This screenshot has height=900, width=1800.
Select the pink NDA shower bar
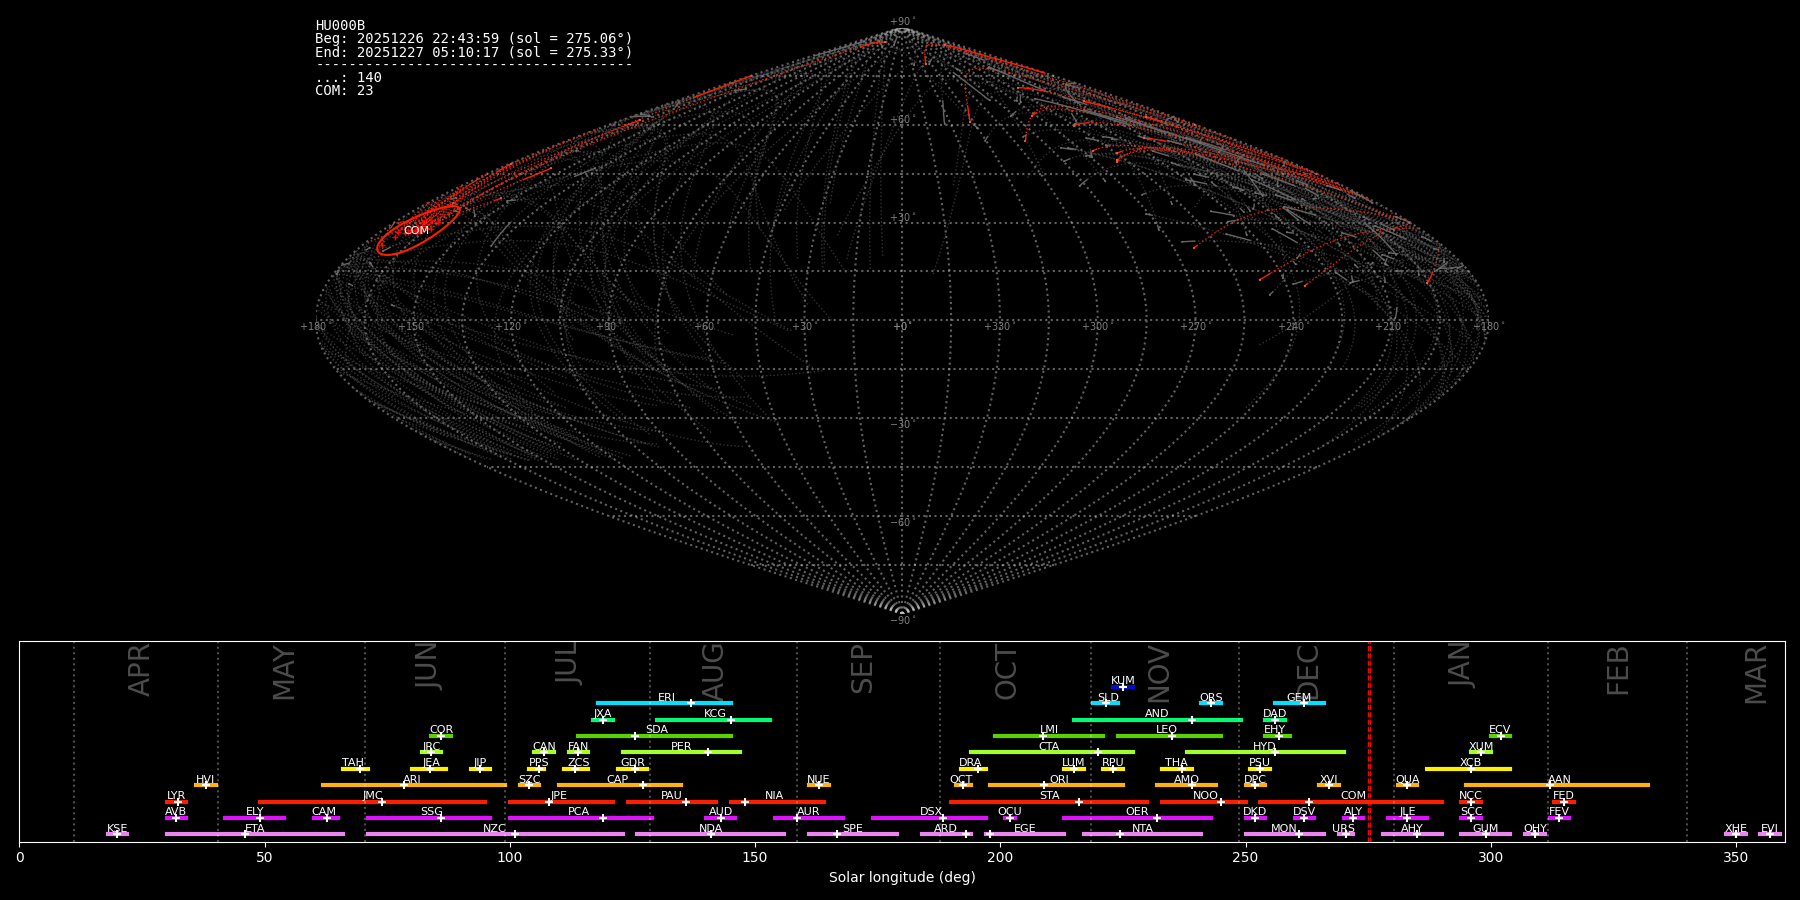click(710, 834)
